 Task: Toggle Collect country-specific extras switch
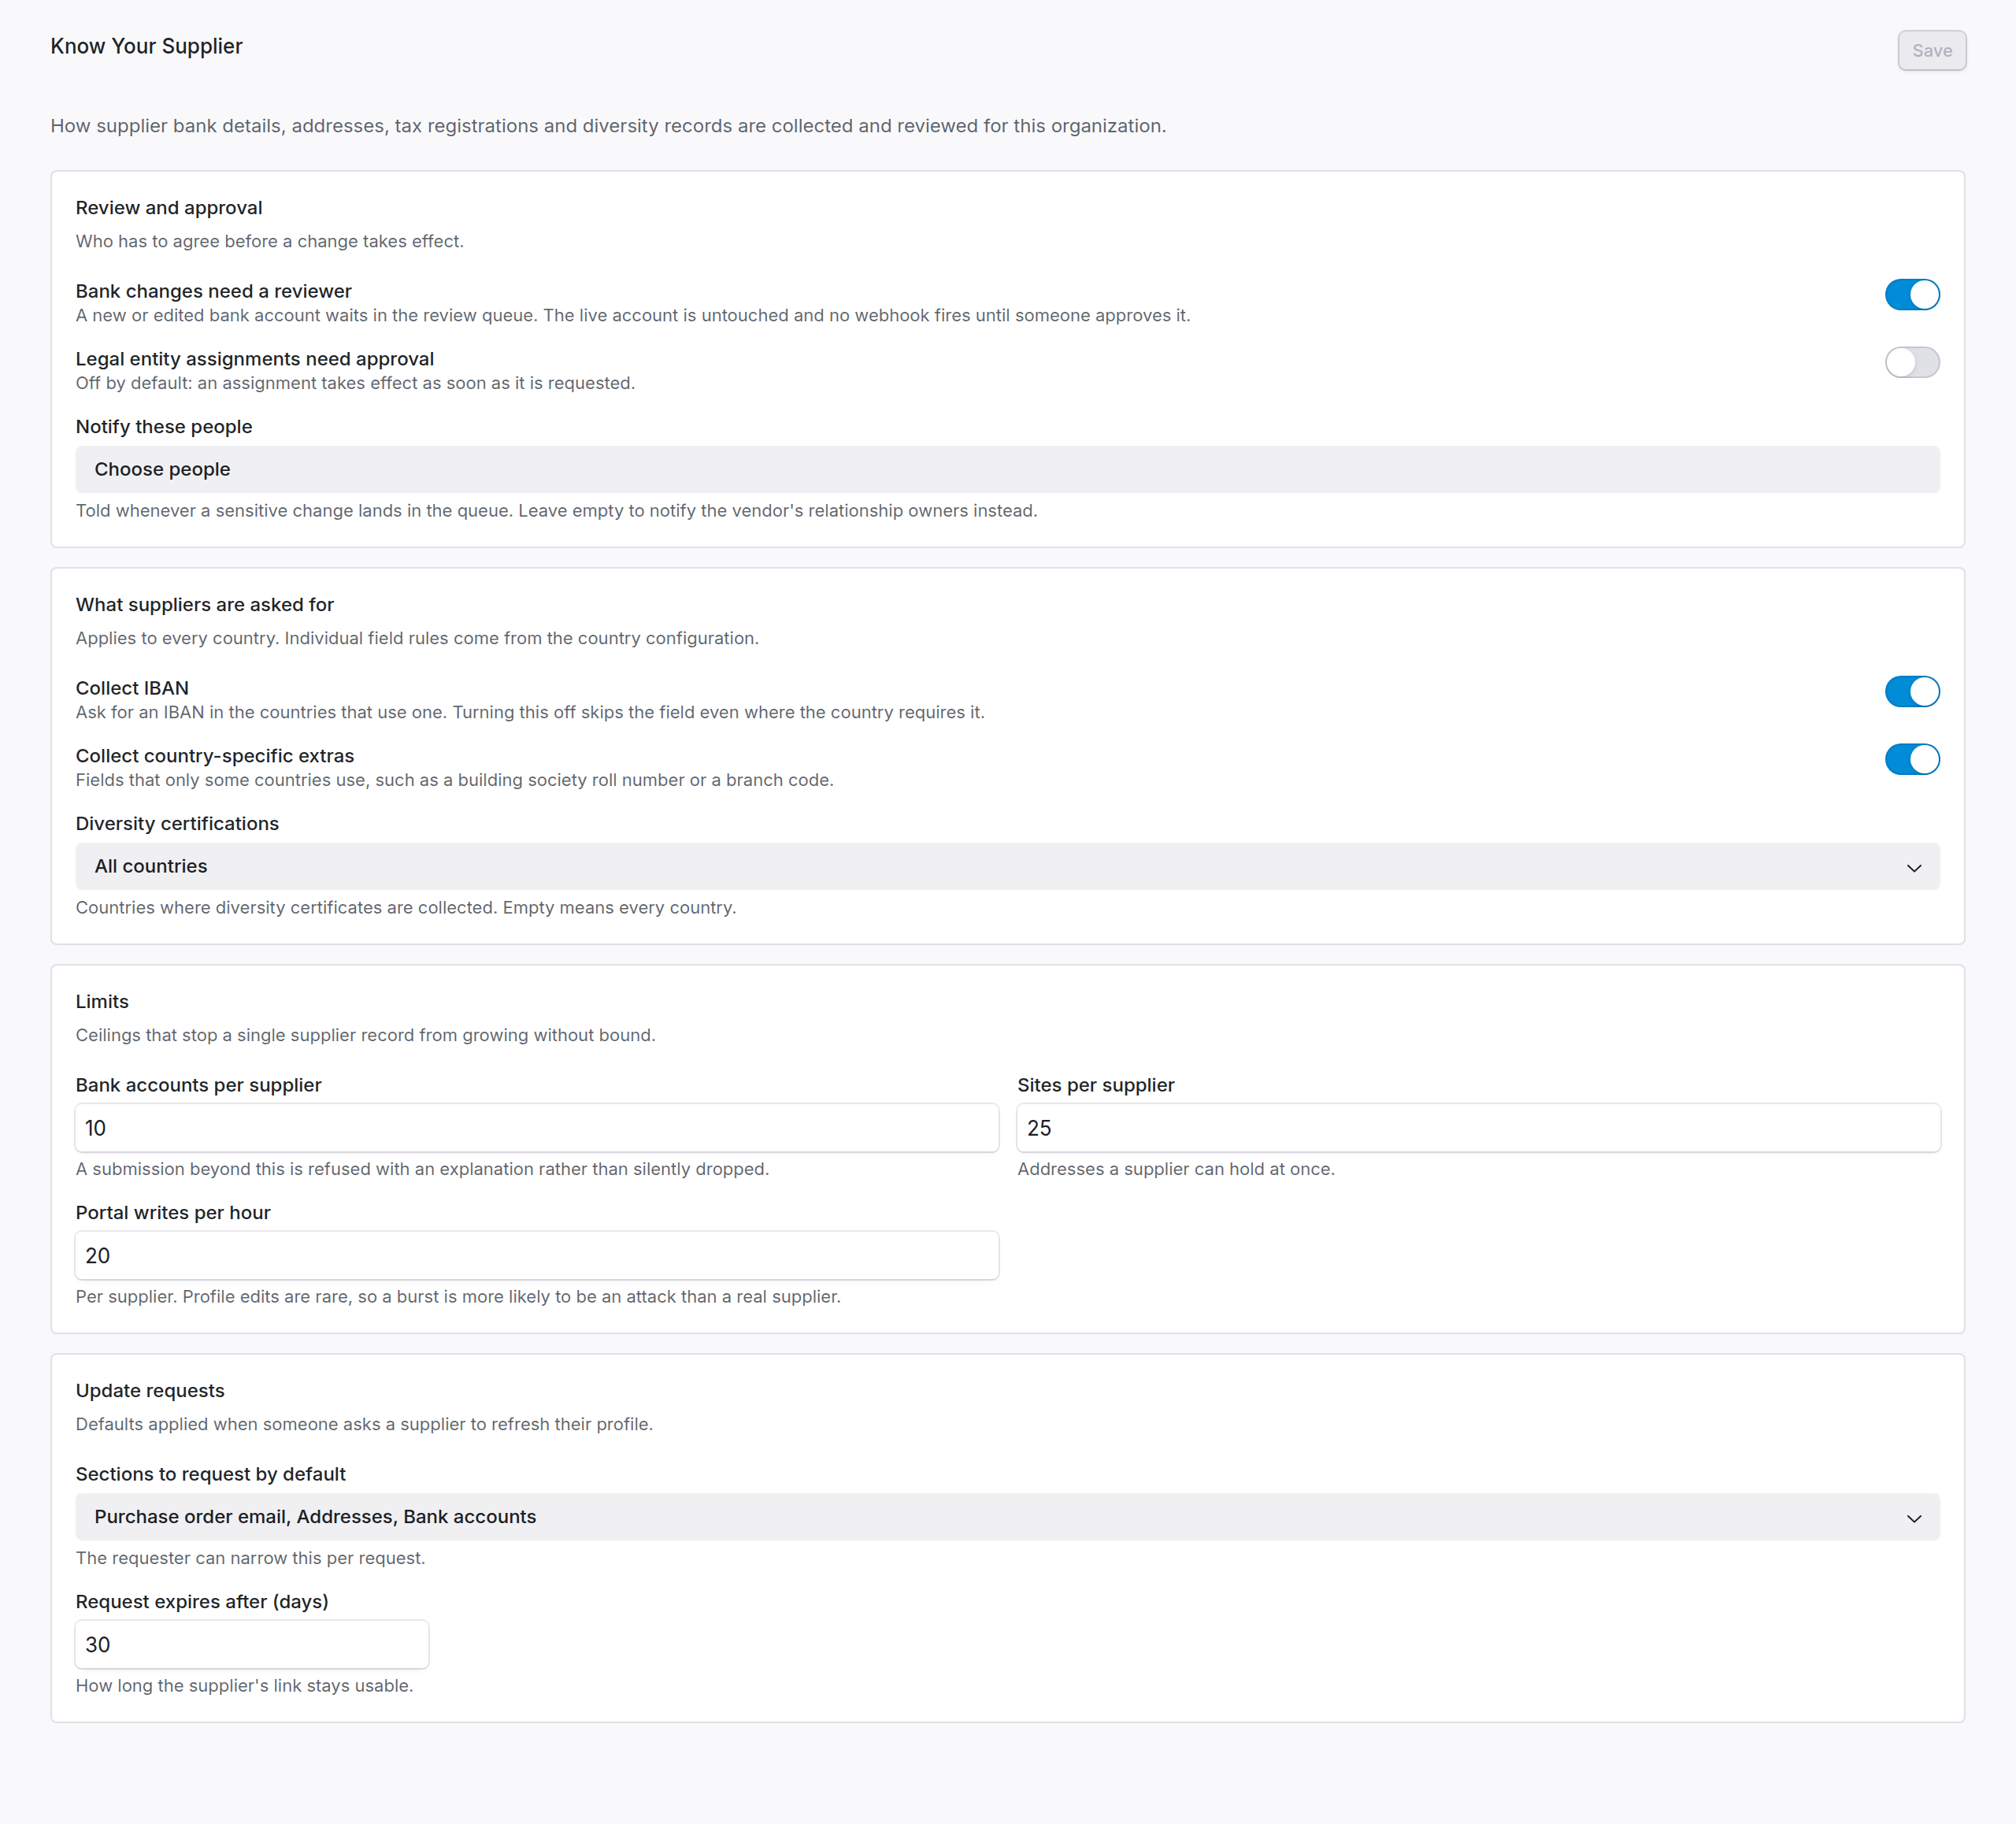1912,759
